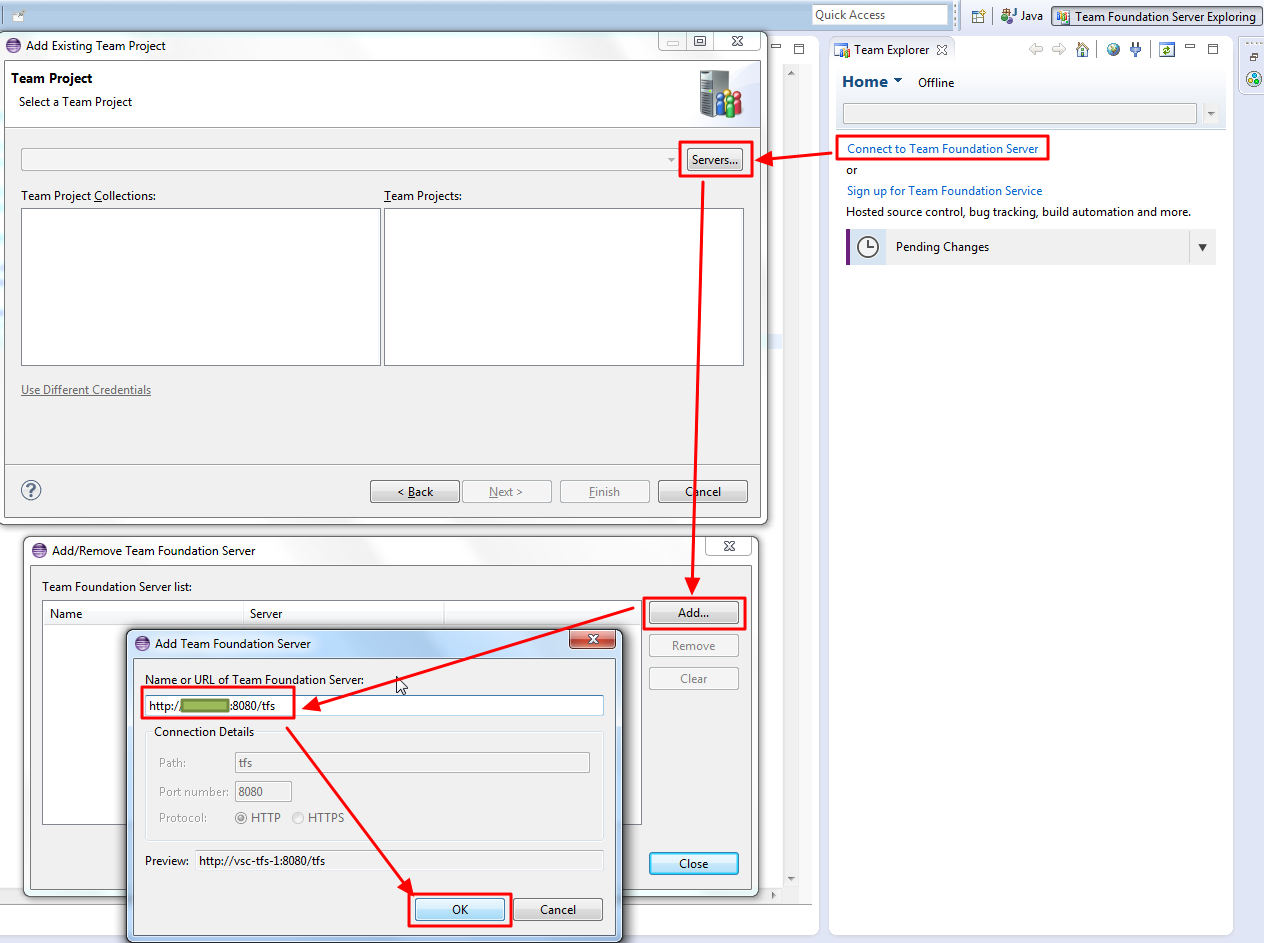Screen dimensions: 1264x943
Task: Open the Home dropdown in Team Explorer
Action: pos(898,80)
